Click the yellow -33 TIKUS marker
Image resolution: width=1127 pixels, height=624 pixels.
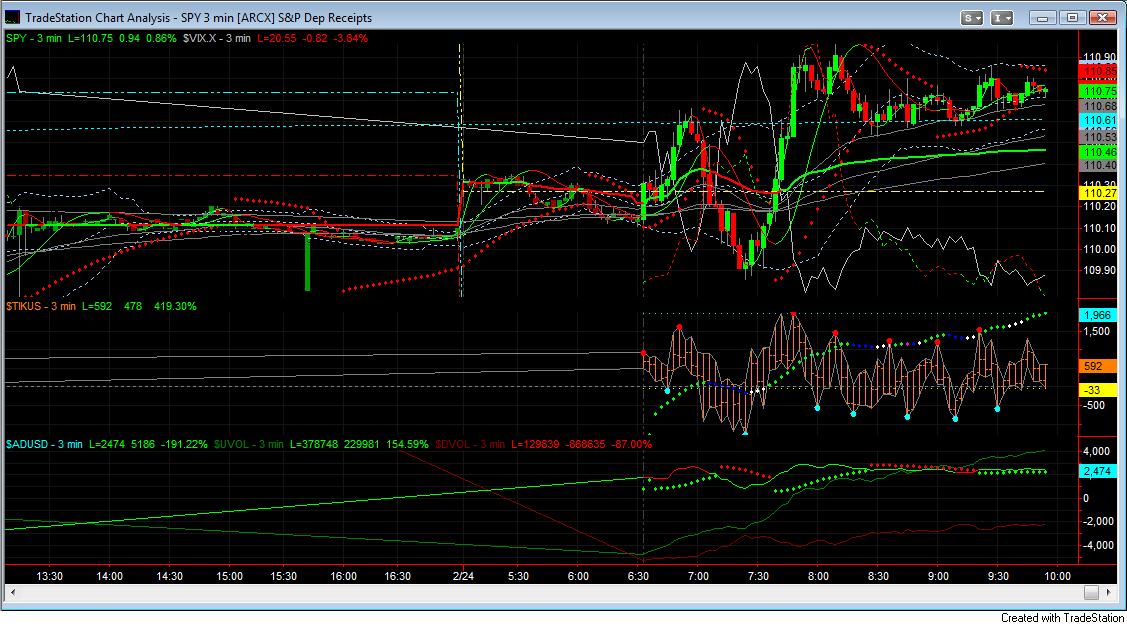(x=1100, y=389)
